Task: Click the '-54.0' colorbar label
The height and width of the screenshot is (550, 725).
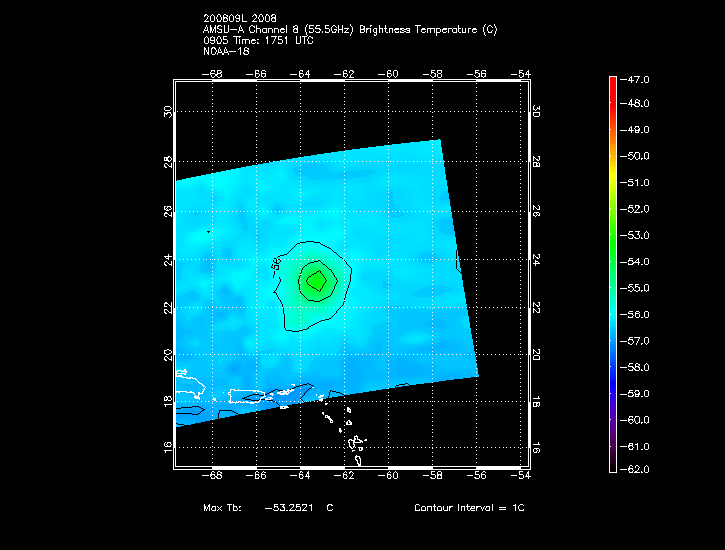Action: point(634,262)
